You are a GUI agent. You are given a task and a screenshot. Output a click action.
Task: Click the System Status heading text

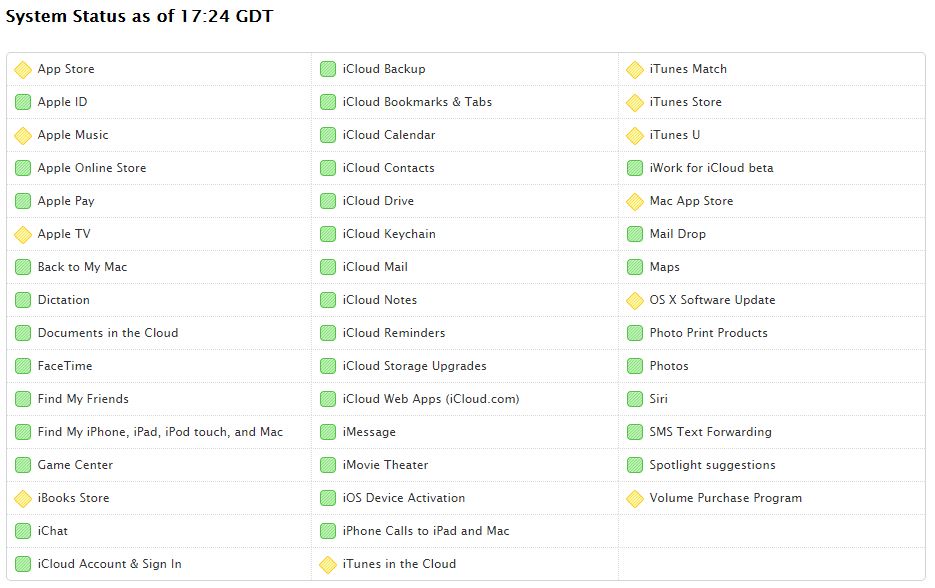coord(140,16)
